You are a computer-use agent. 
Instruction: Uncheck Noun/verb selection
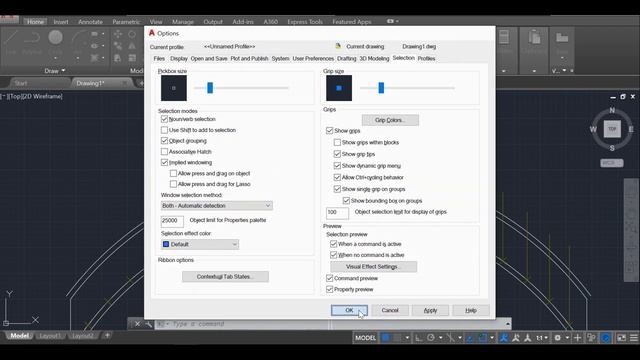pos(164,119)
